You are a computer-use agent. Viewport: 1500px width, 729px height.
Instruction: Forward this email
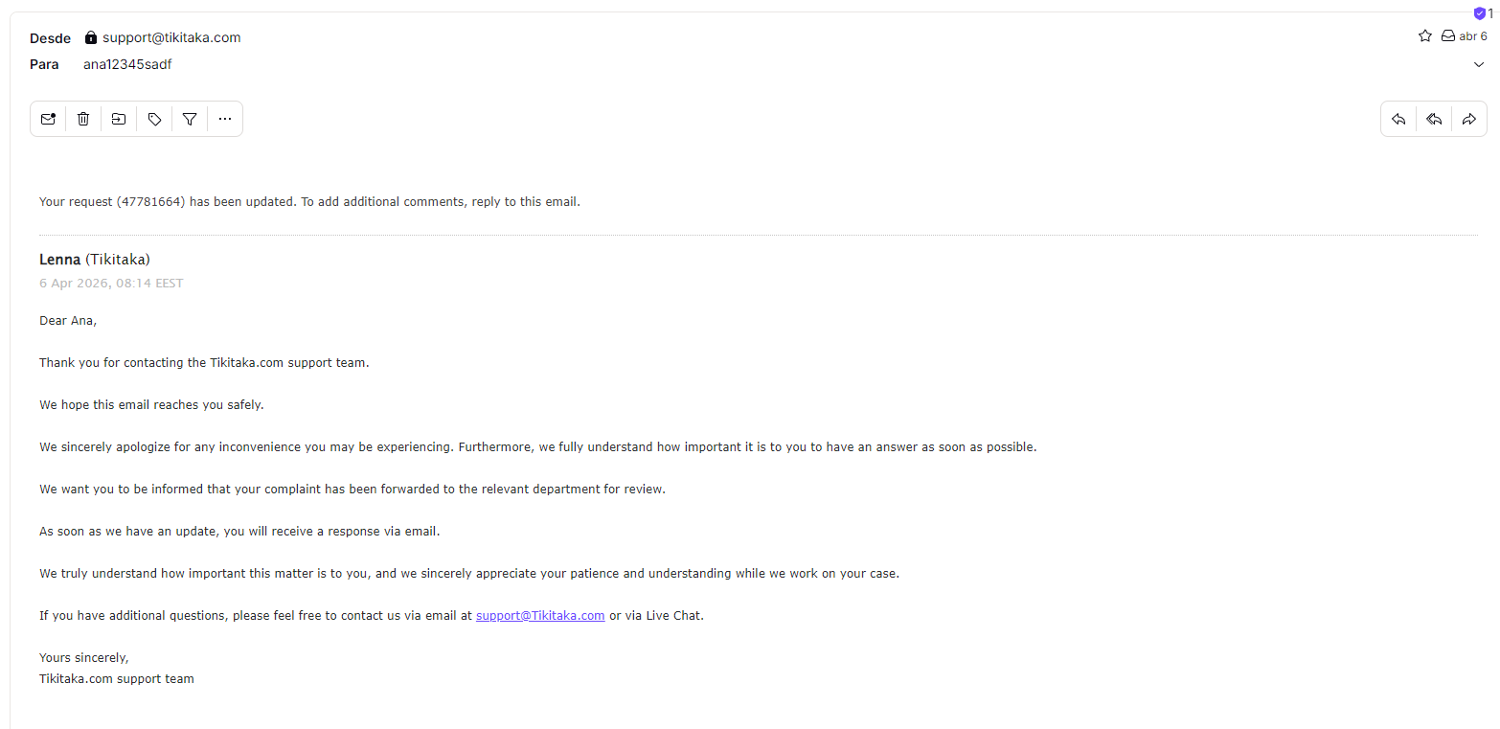tap(1469, 119)
